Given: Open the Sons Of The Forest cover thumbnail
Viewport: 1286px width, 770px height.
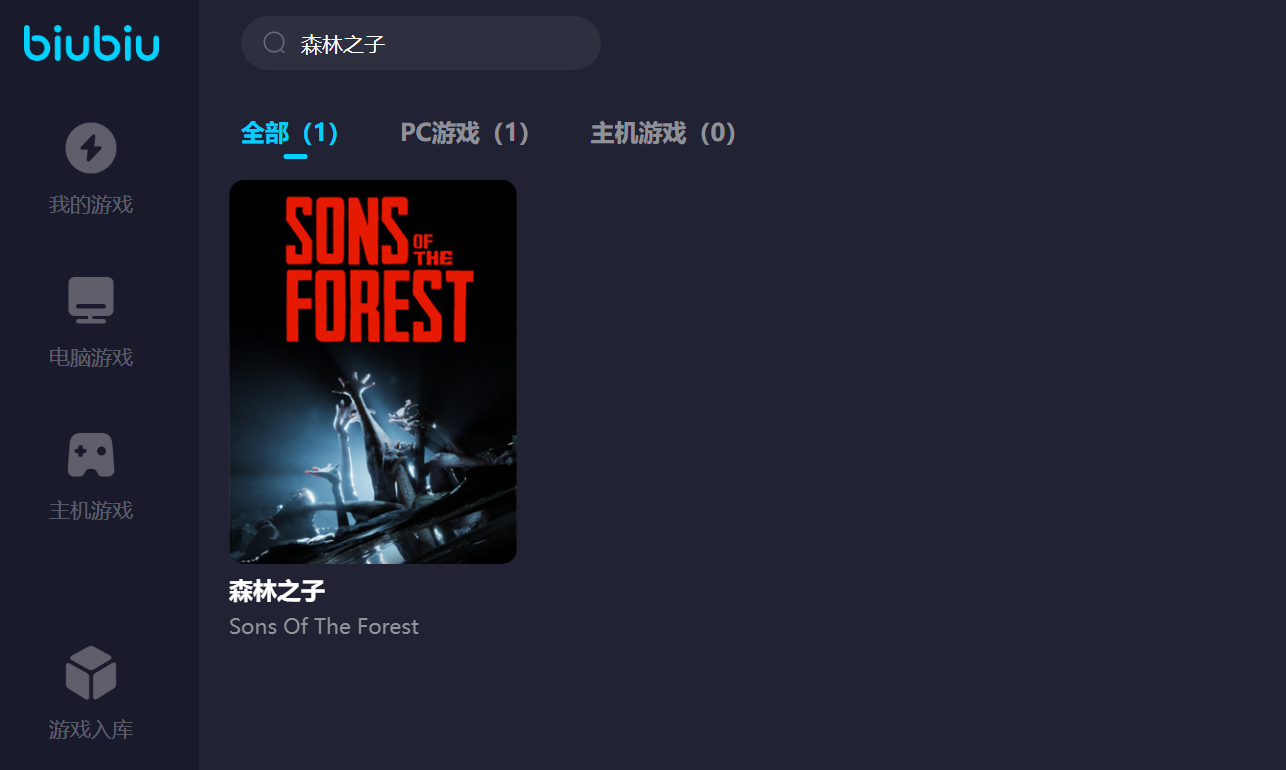Looking at the screenshot, I should click(373, 372).
